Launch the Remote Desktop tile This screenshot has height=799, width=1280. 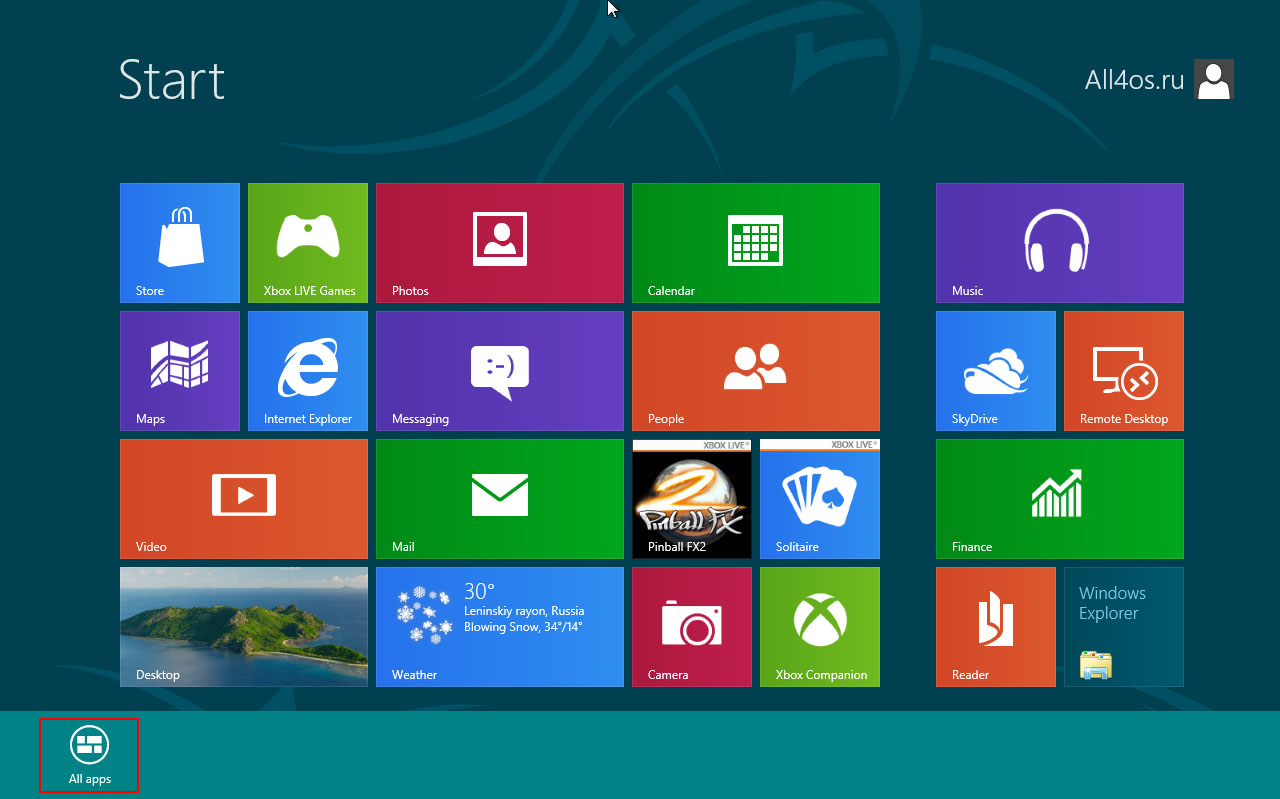[x=1124, y=371]
